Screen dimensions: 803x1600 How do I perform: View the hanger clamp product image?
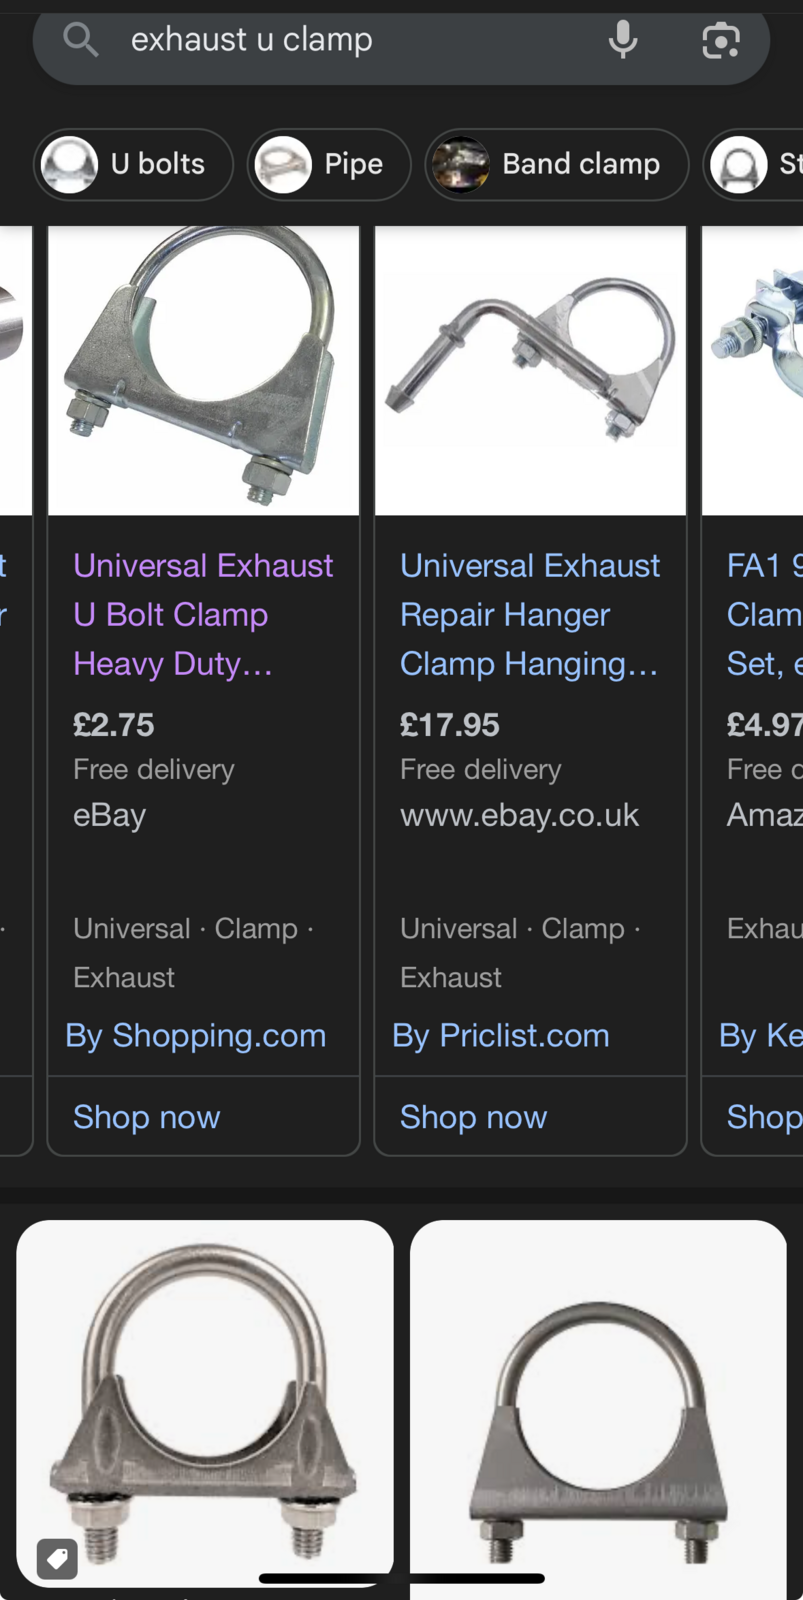point(531,370)
